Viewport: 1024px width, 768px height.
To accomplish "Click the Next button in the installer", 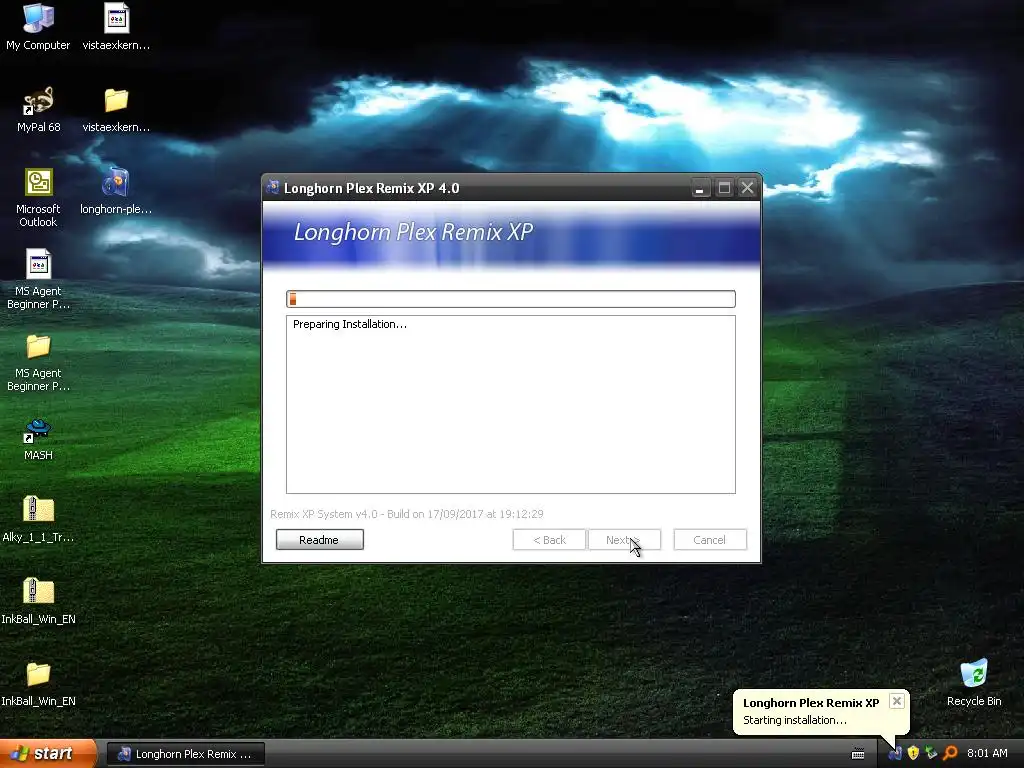I will point(624,539).
